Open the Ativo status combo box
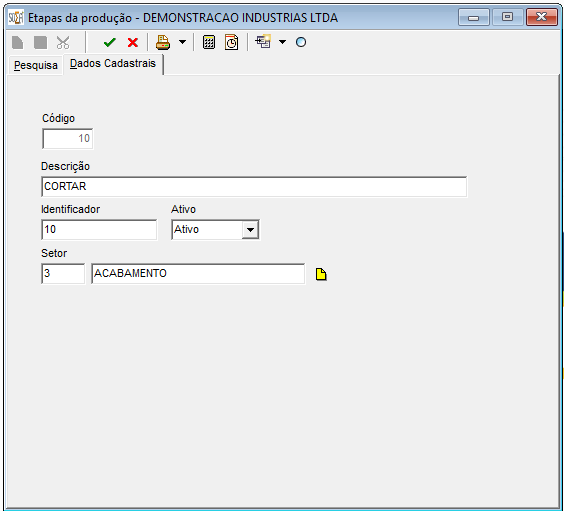This screenshot has width=564, height=511. coord(215,229)
